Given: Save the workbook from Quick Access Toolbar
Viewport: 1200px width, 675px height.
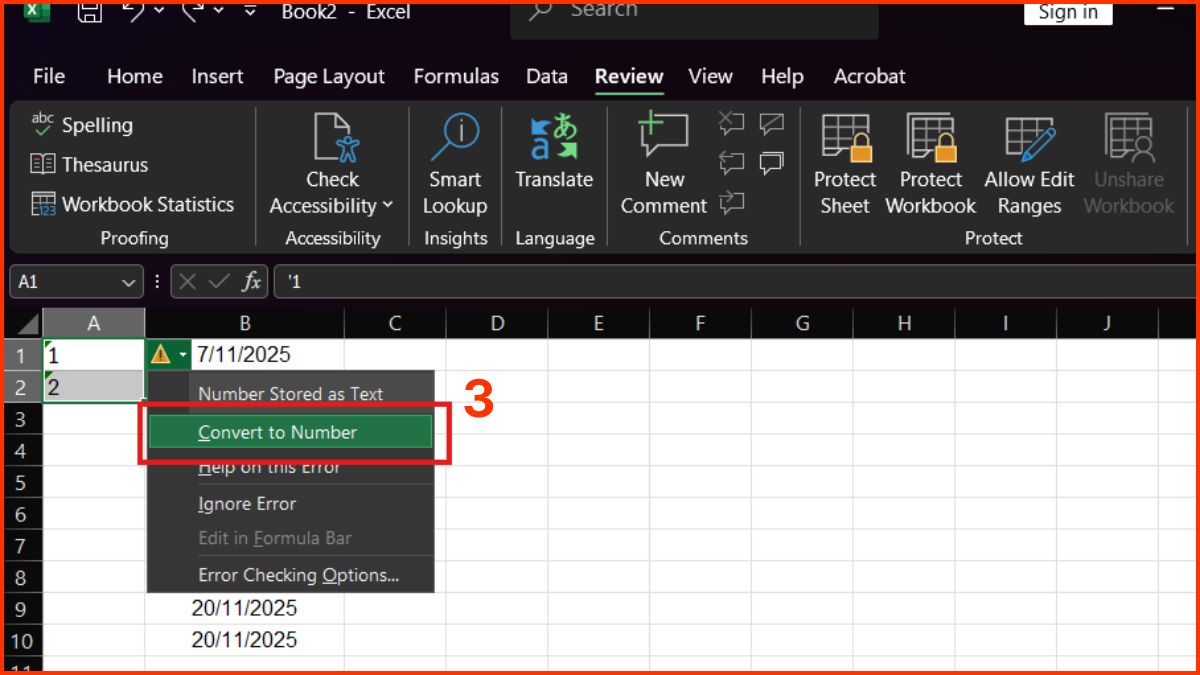Looking at the screenshot, I should pyautogui.click(x=89, y=12).
